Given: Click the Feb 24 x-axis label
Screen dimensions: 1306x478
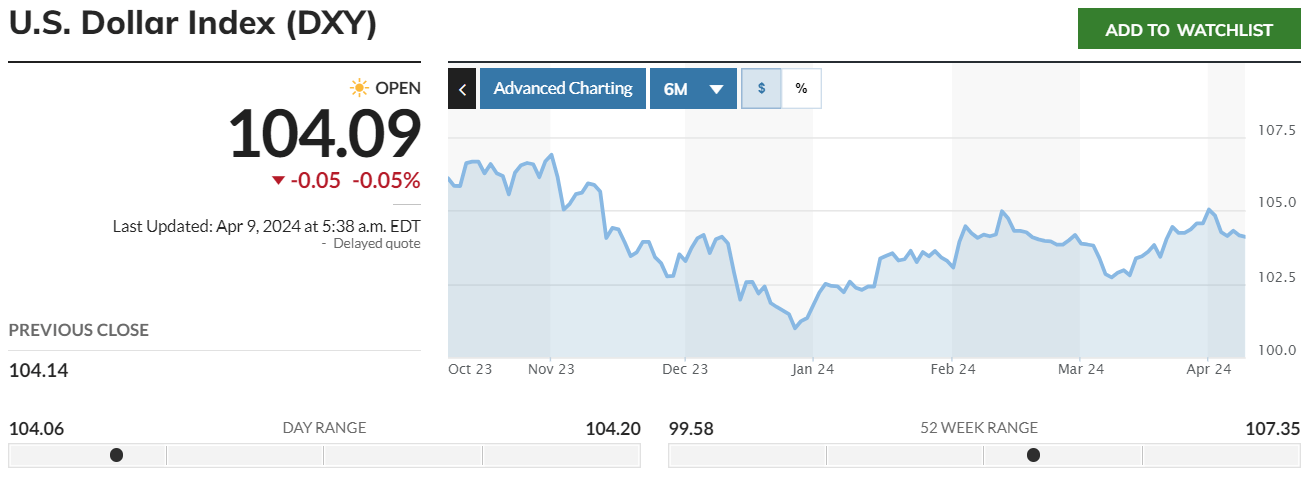Looking at the screenshot, I should 952,369.
